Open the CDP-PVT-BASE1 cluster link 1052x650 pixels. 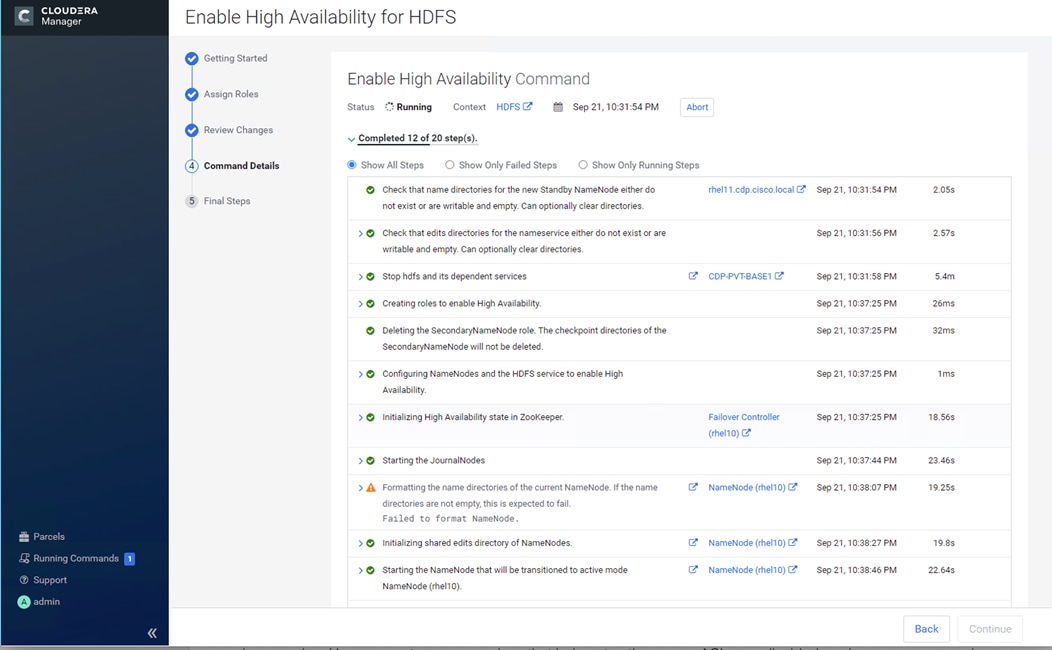[740, 276]
